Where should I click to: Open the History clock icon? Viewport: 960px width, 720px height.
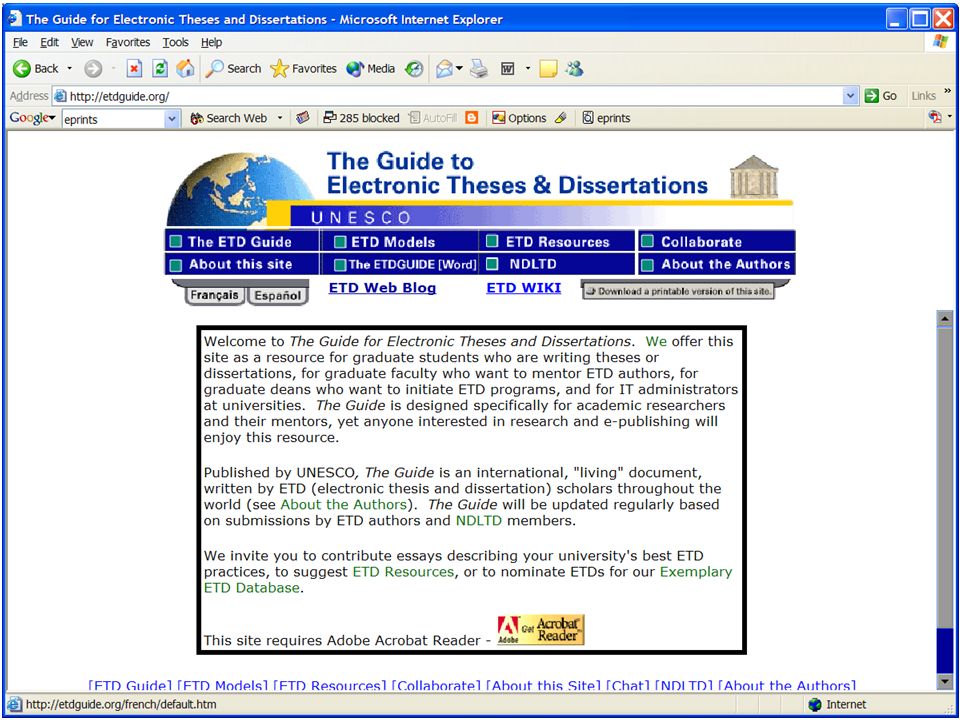414,69
